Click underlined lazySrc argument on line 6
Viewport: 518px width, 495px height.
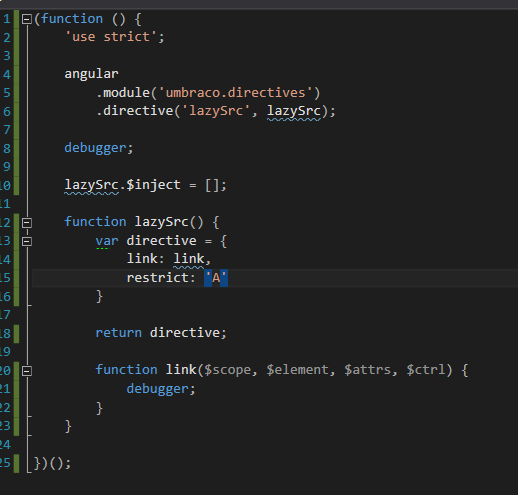[x=294, y=111]
